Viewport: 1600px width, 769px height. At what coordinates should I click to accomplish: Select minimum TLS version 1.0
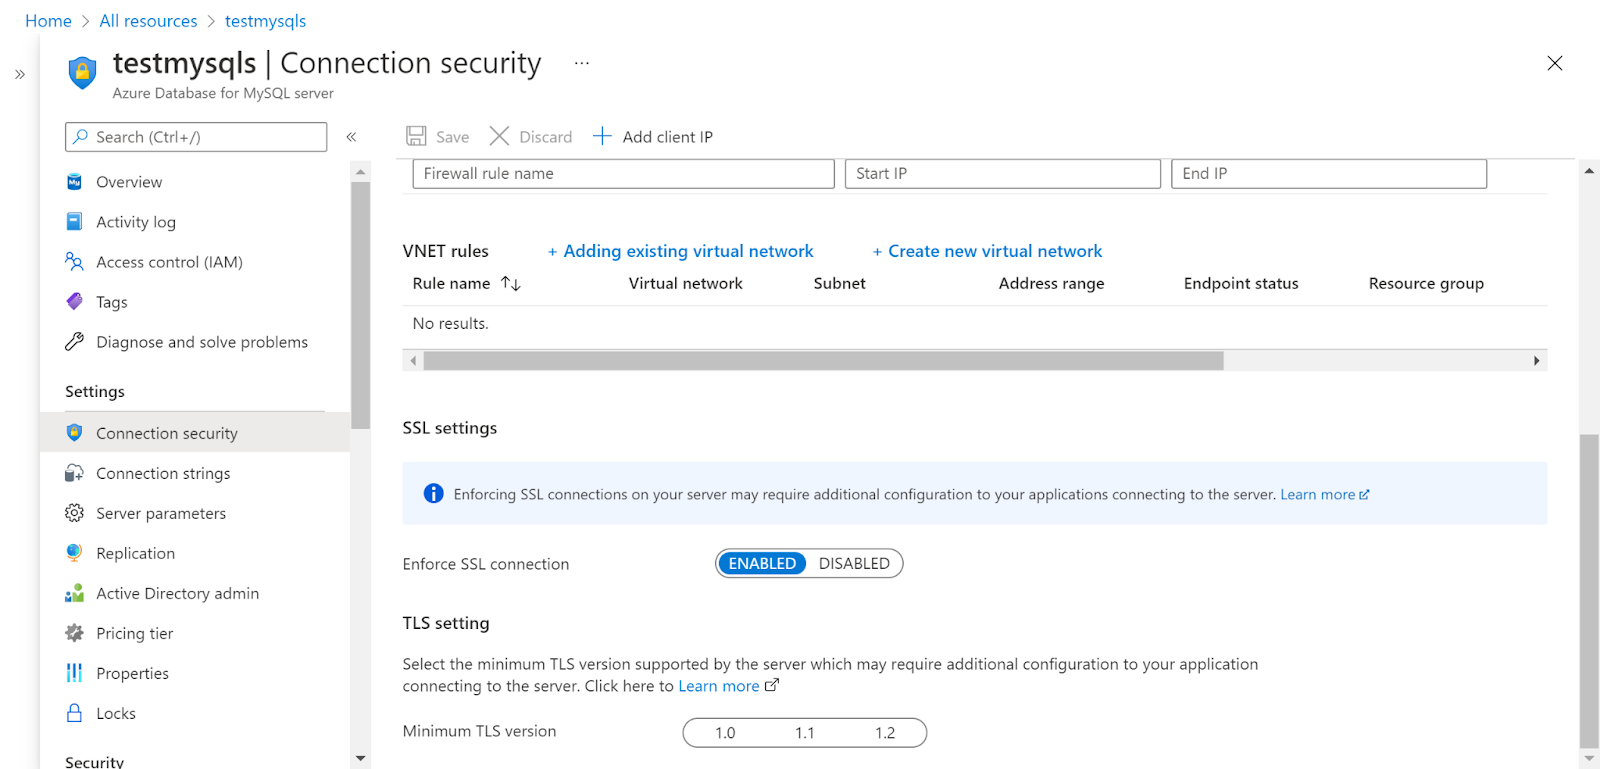coord(725,733)
